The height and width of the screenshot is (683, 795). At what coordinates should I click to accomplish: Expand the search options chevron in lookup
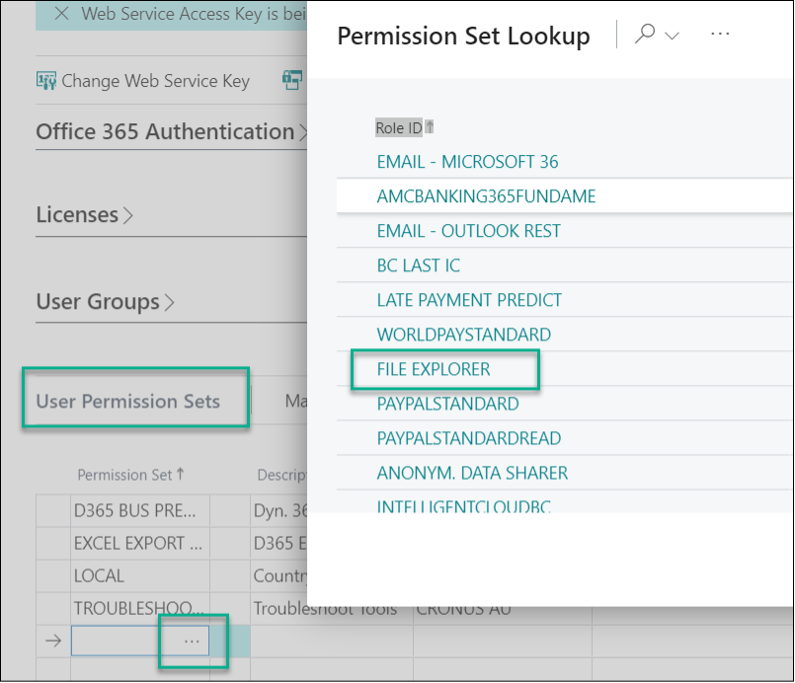coord(672,36)
